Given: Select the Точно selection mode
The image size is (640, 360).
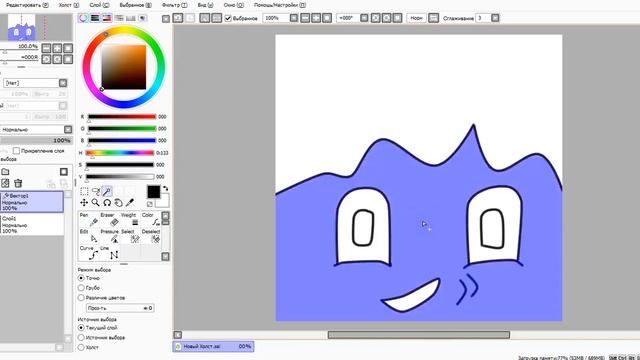Looking at the screenshot, I should 81,278.
